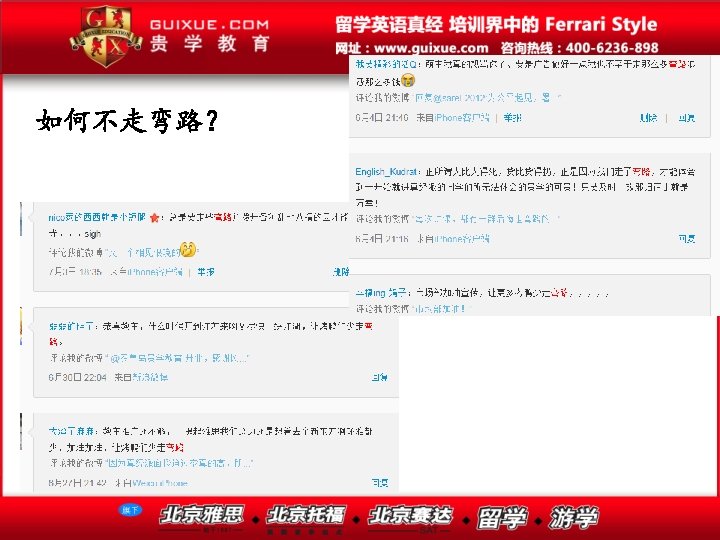Image resolution: width=720 pixels, height=540 pixels.
Task: Click the 北京赛达 SAT footer logo
Action: click(410, 516)
